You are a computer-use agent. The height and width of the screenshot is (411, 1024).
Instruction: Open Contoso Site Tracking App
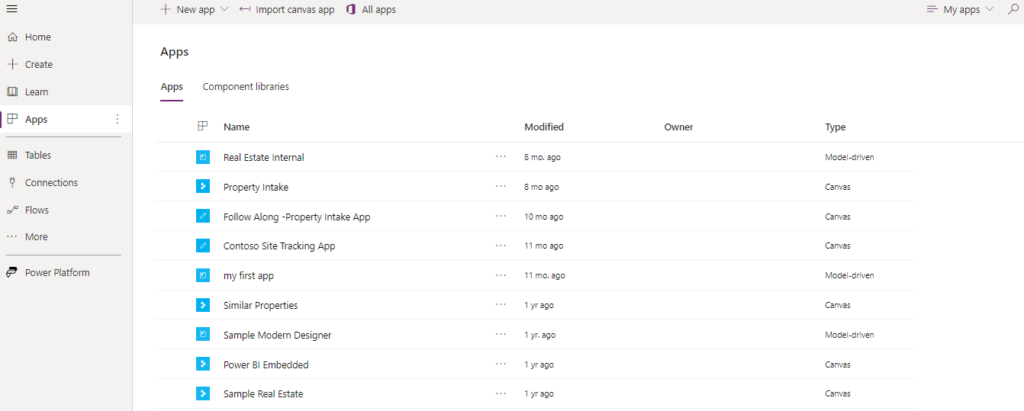[280, 246]
